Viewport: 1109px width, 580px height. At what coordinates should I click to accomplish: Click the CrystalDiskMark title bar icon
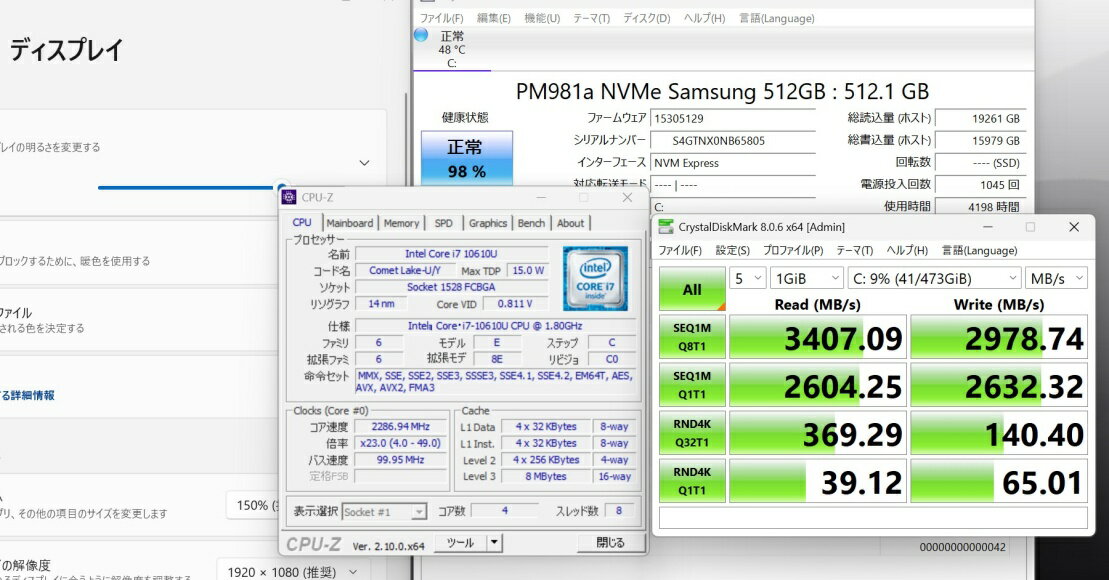tap(667, 227)
